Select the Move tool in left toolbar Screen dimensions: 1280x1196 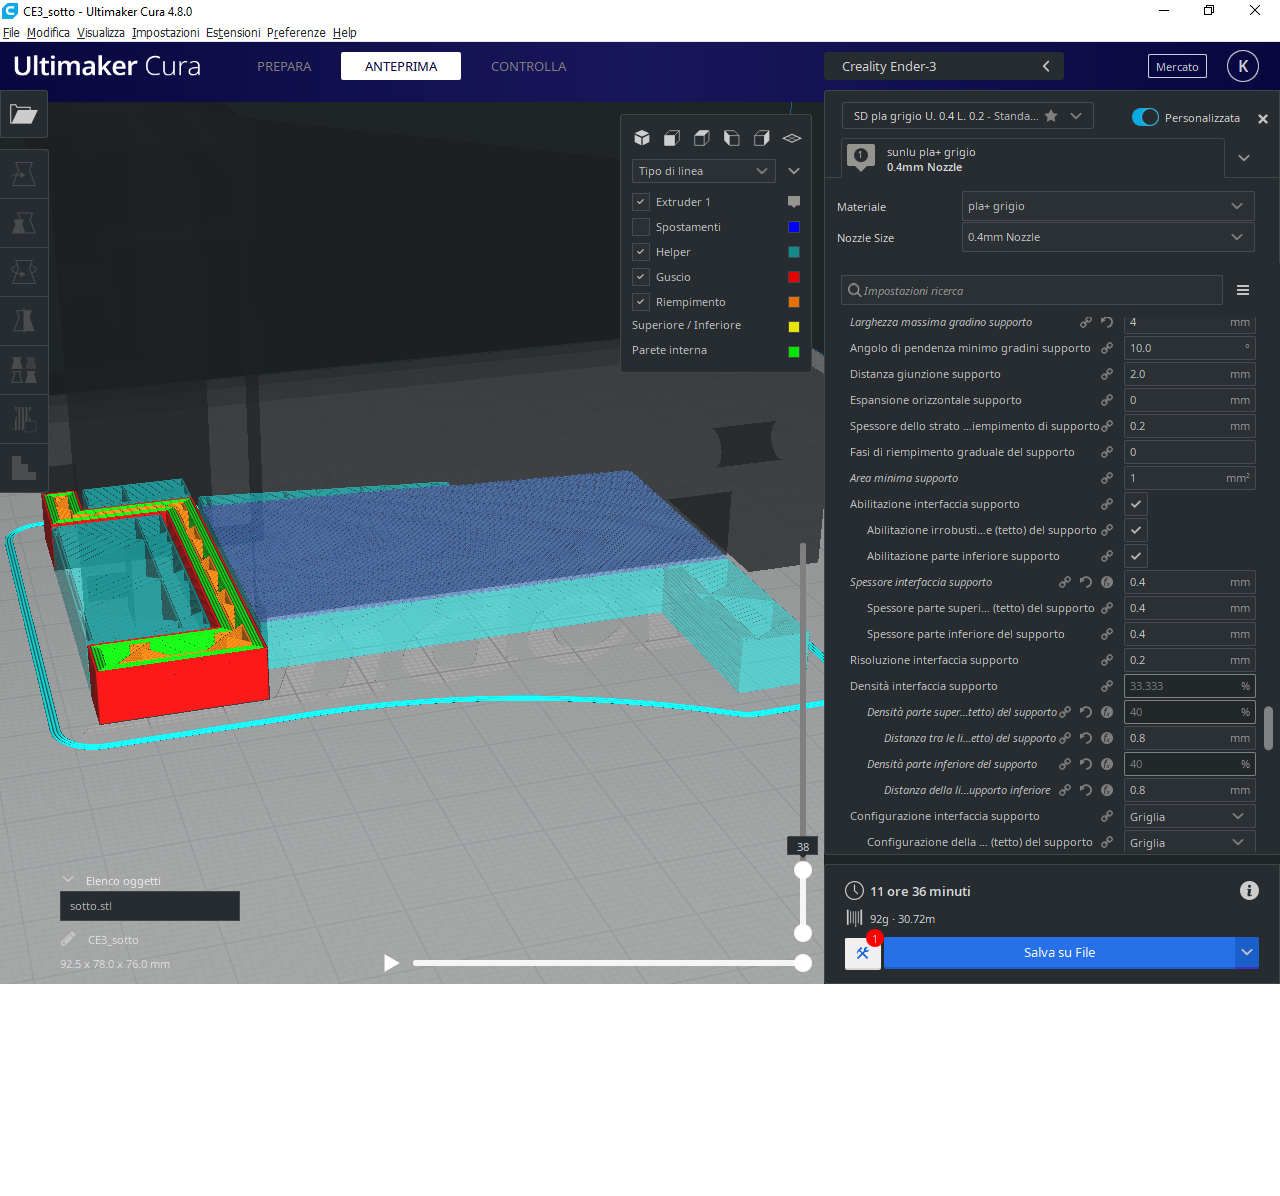24,174
